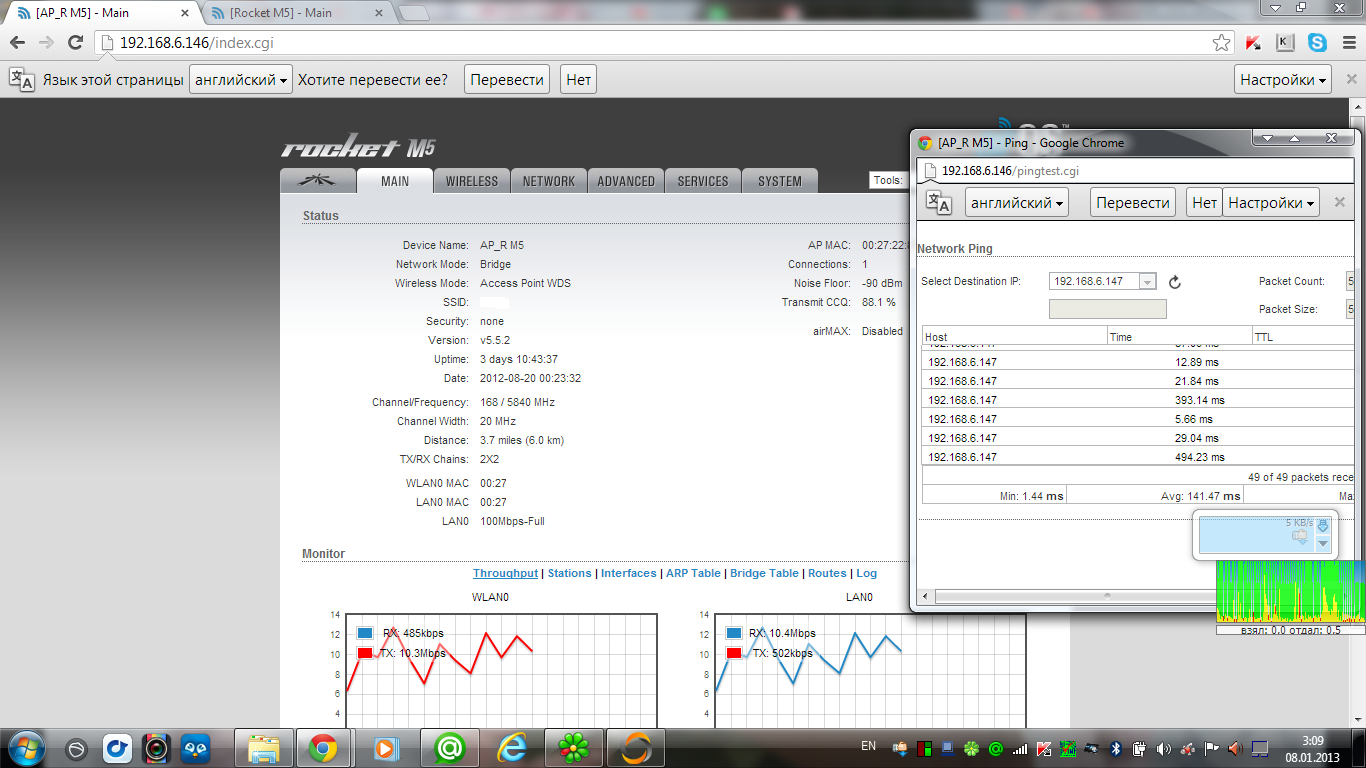Click the red TX legend swatch on LAN0 chart
Viewport: 1366px width, 768px height.
tap(734, 653)
